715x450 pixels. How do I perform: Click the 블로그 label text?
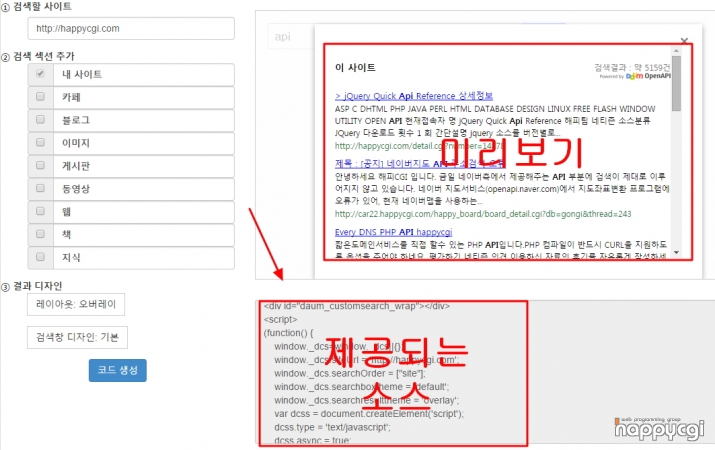[x=76, y=120]
